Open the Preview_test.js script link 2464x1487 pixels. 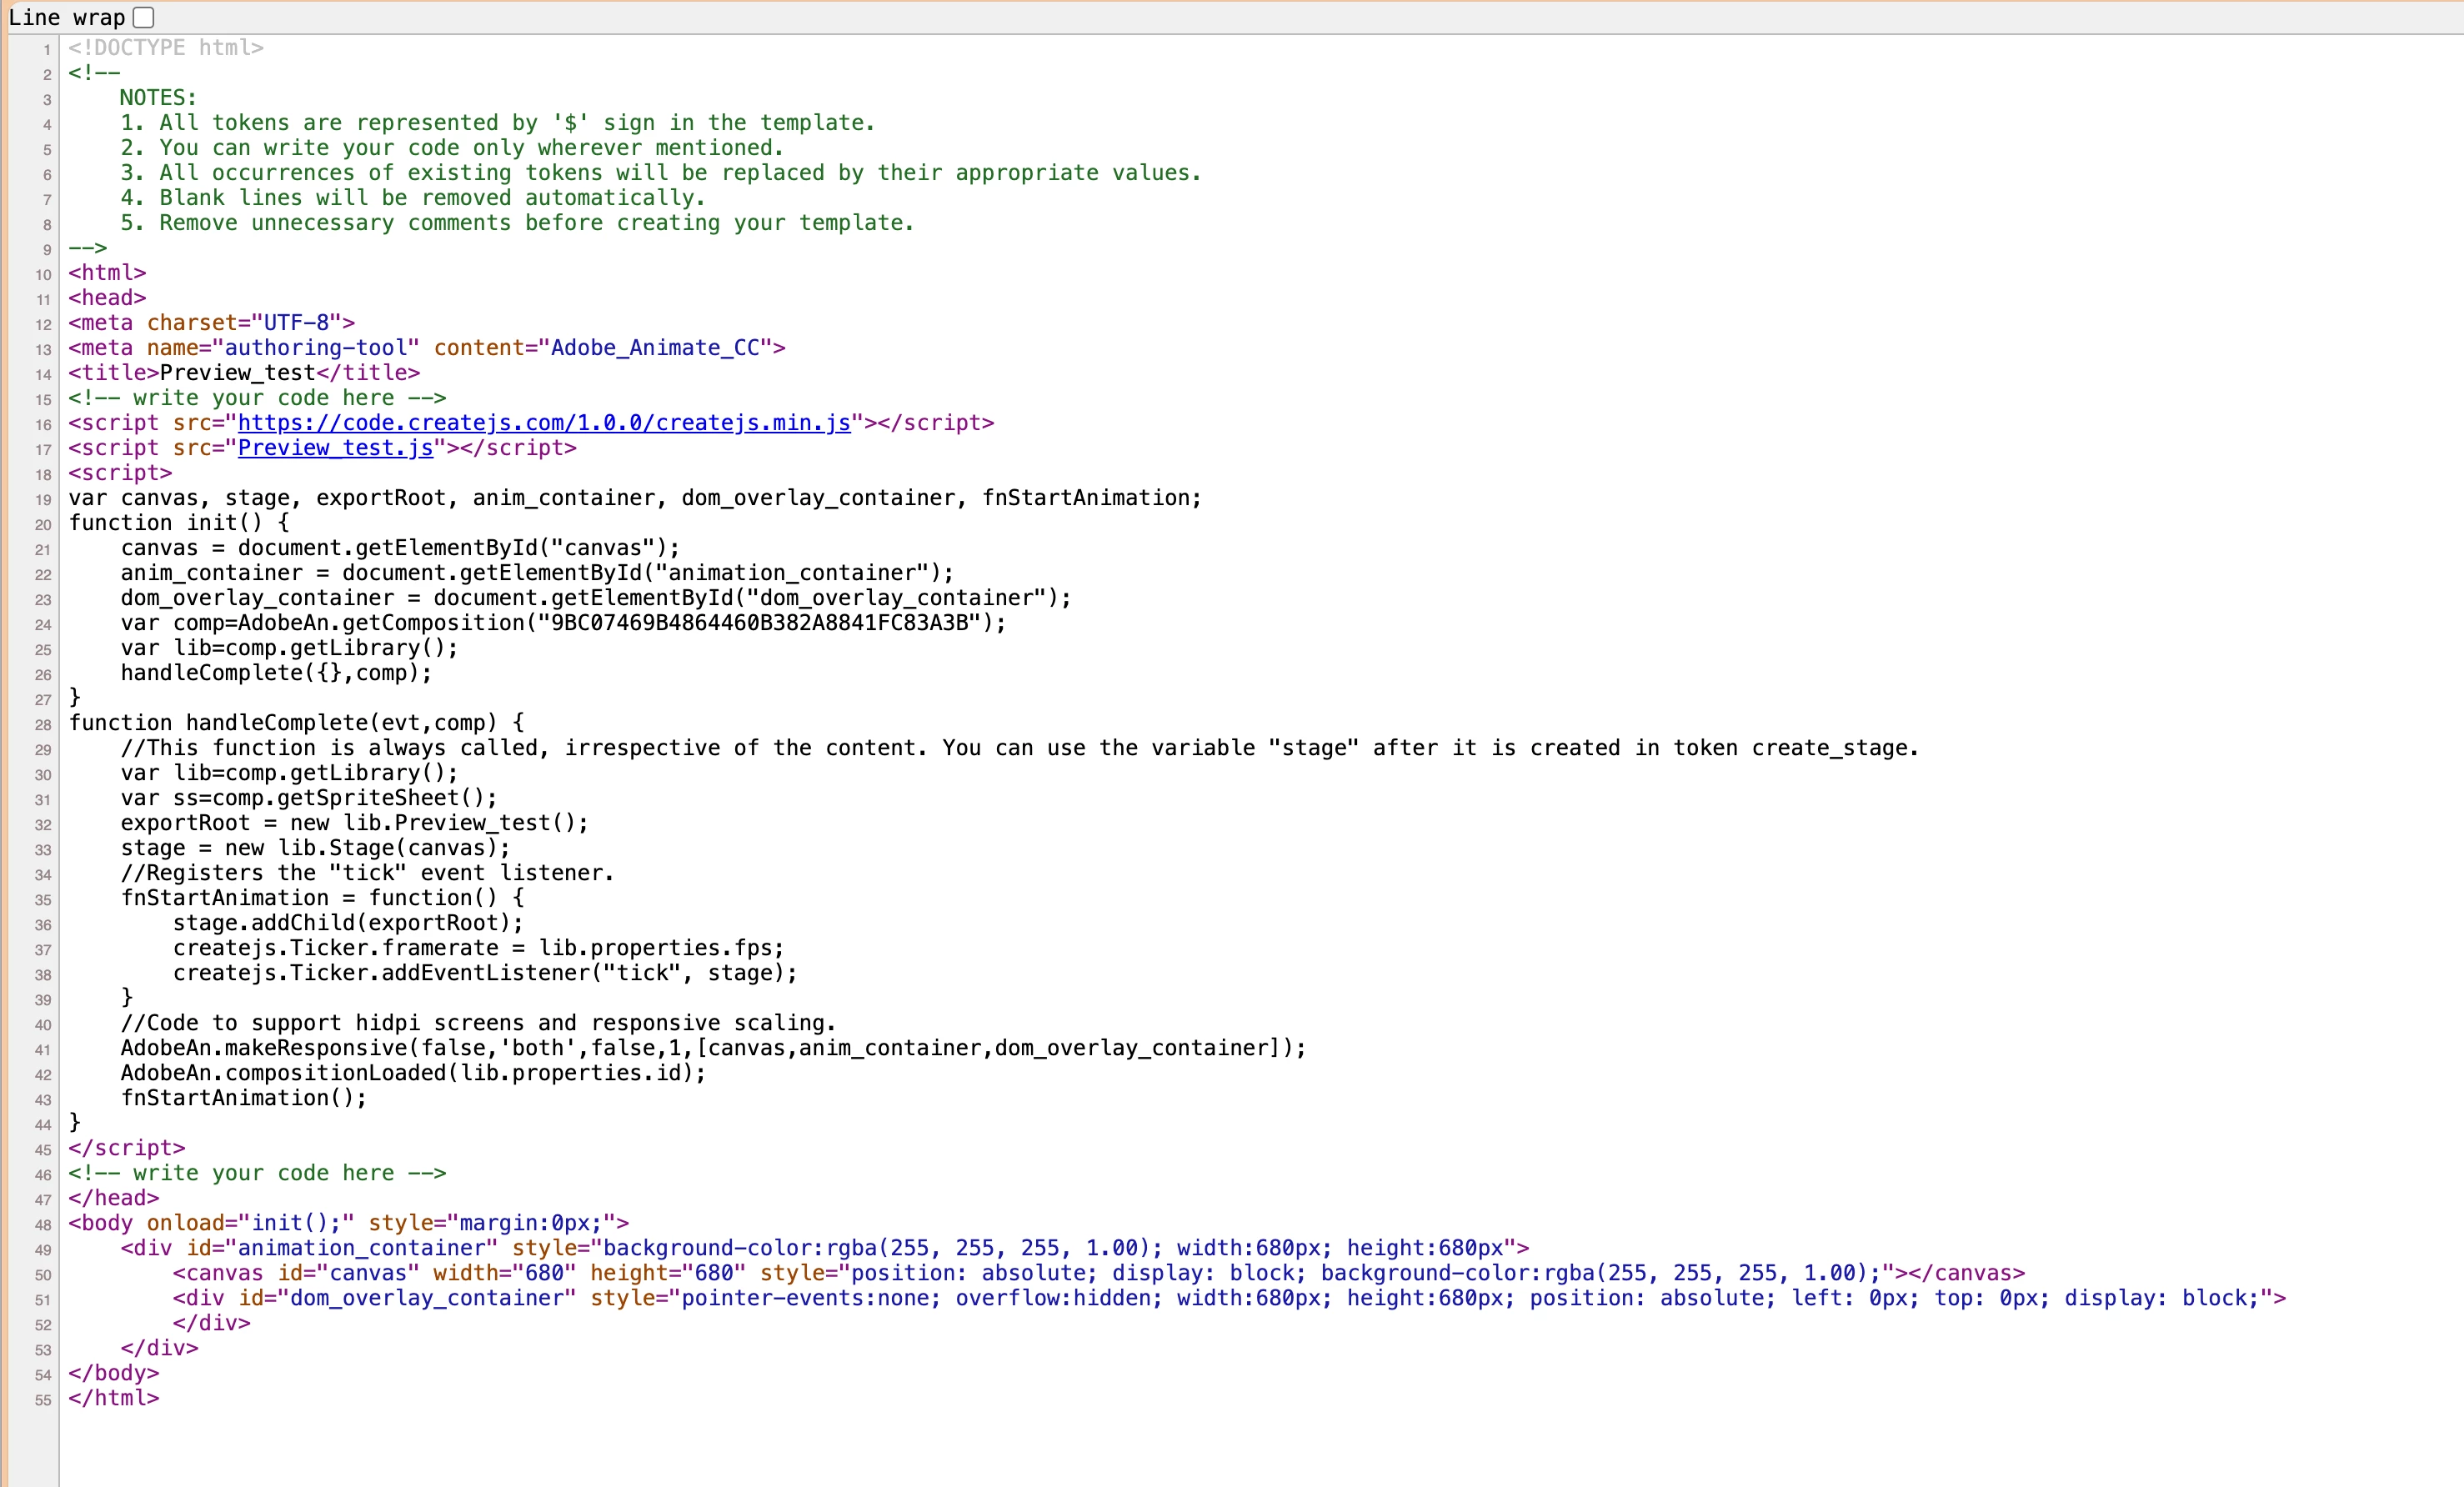pos(335,448)
